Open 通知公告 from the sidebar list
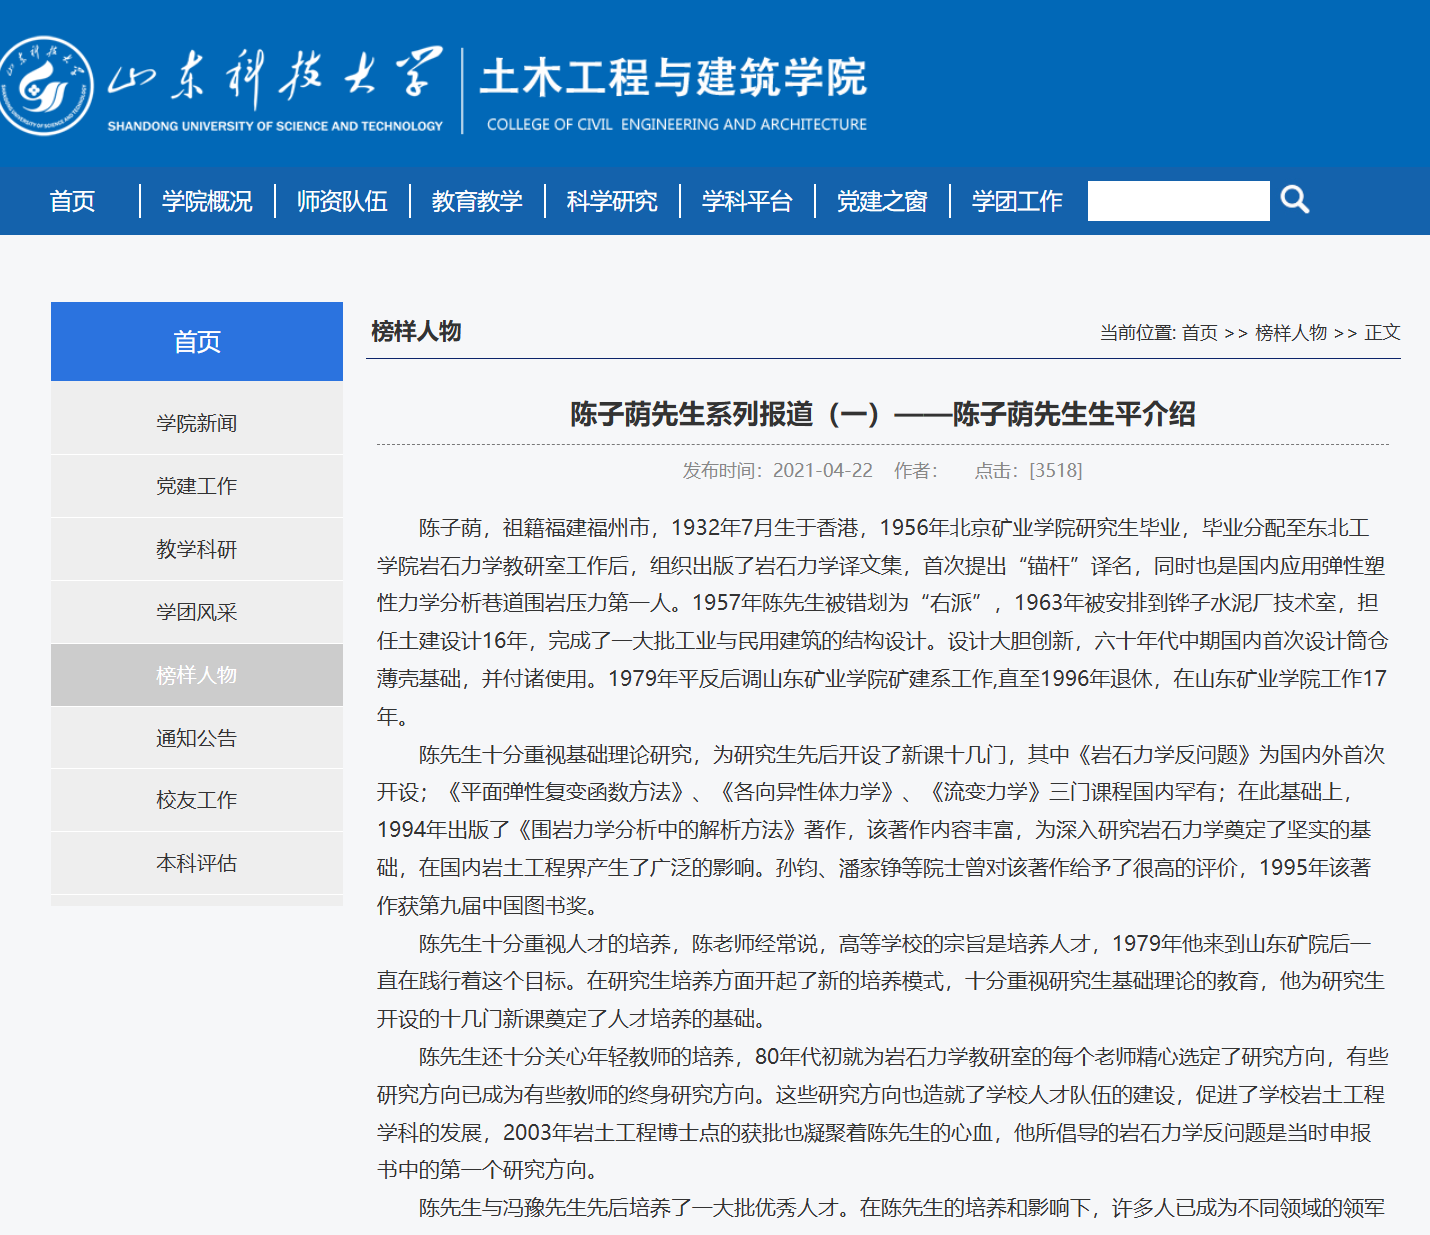Image resolution: width=1430 pixels, height=1235 pixels. [197, 738]
